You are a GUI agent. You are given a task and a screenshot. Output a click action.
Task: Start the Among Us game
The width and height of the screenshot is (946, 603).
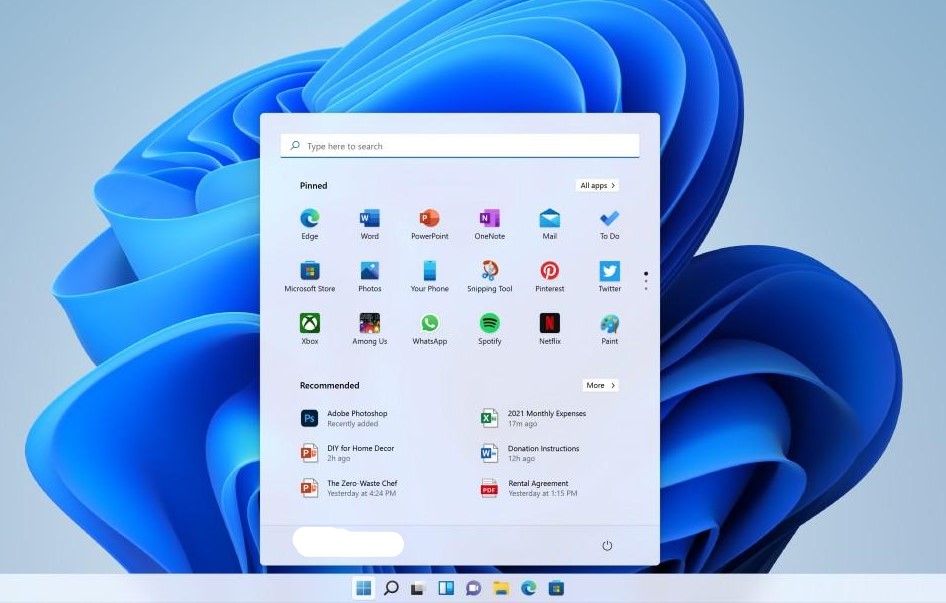[369, 329]
